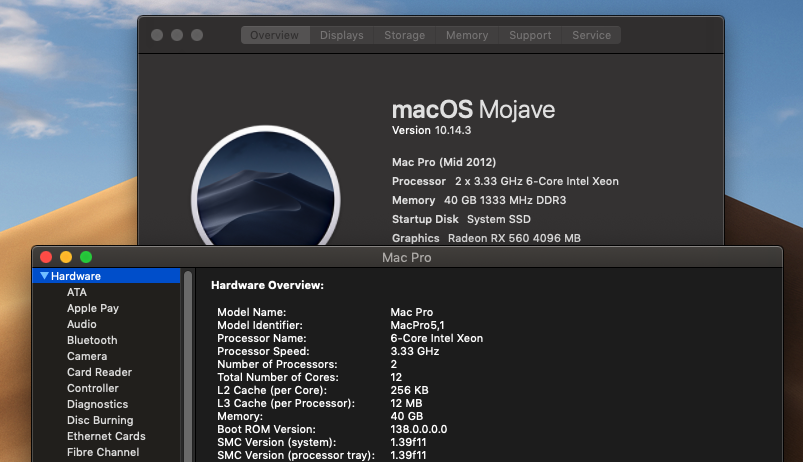
Task: Click the macOS Mojave title text
Action: point(473,110)
